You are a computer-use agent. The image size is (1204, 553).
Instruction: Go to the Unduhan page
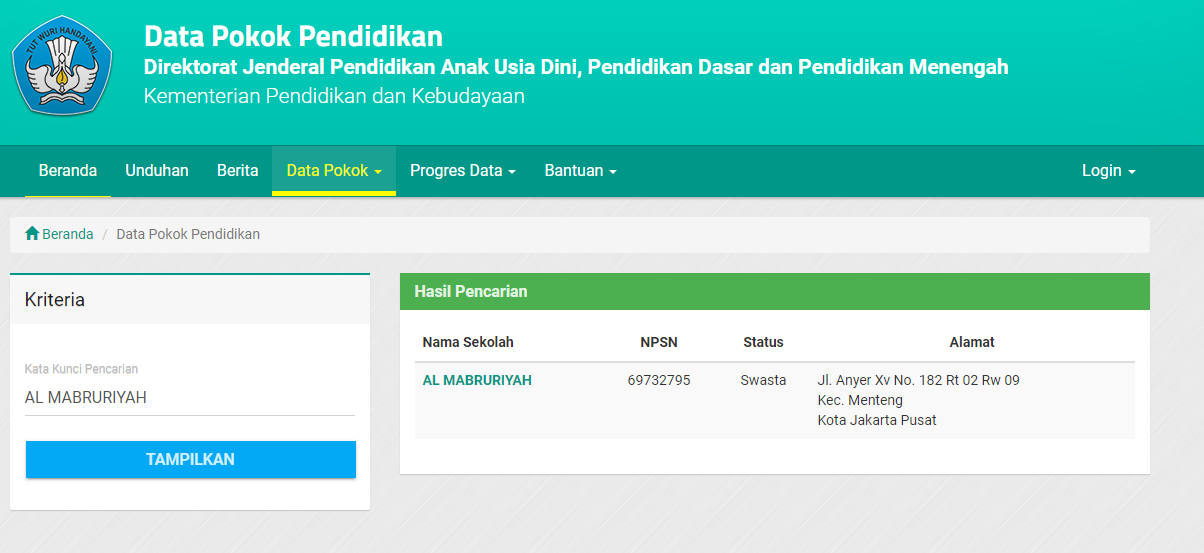[x=157, y=171]
